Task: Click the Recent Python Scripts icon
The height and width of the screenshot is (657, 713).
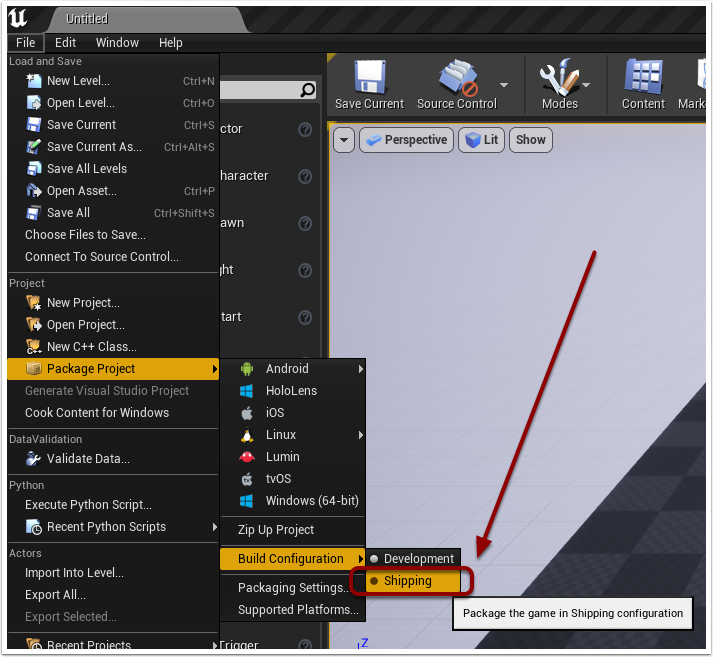Action: [x=34, y=527]
